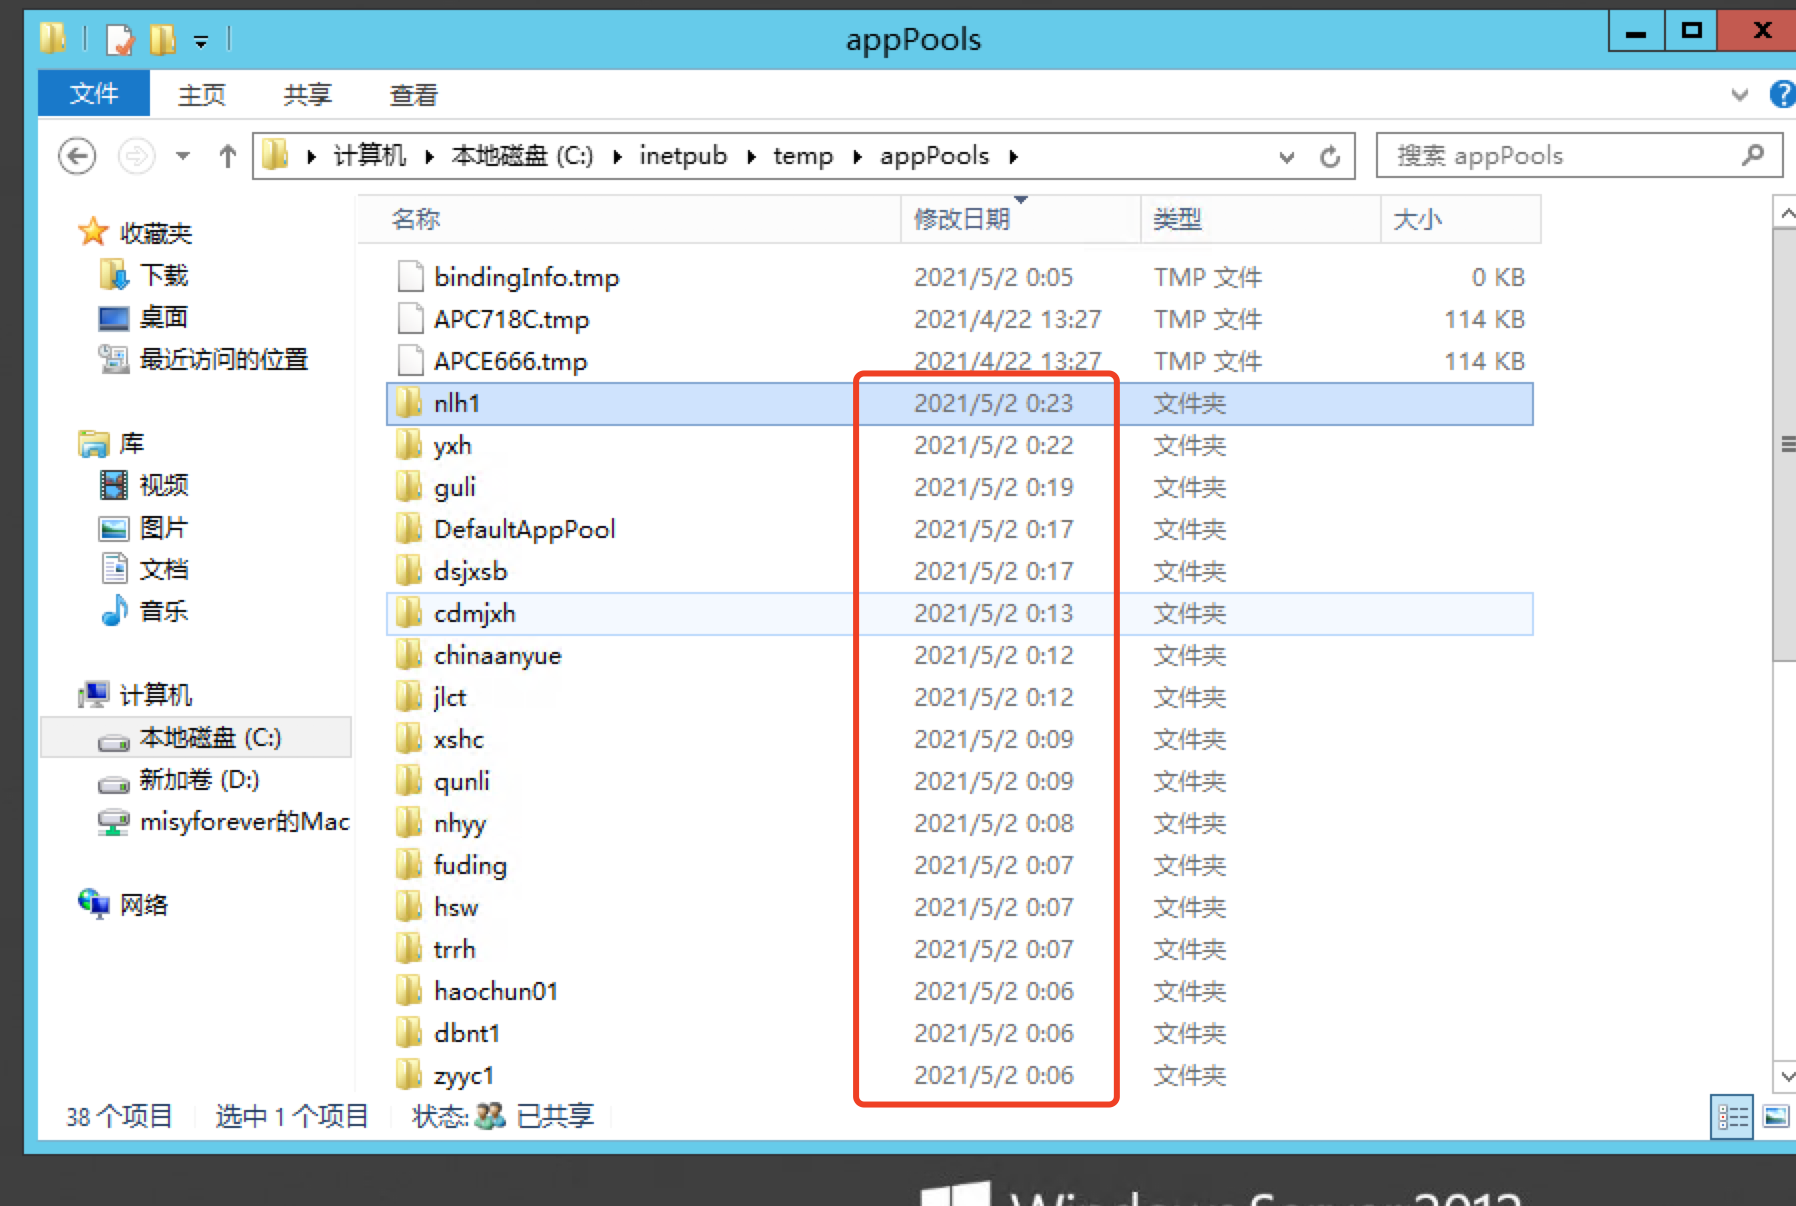Click the properties icon on the title bar toolbar
Image resolution: width=1796 pixels, height=1206 pixels.
[x=119, y=38]
